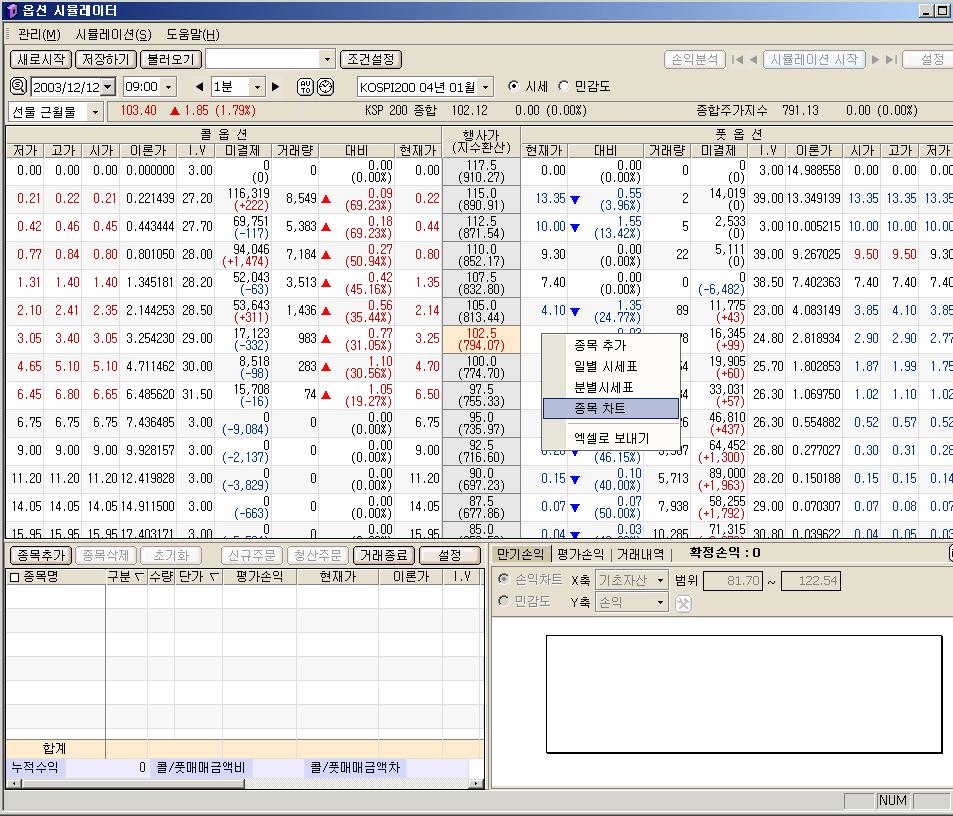Click the clock timer icon

tap(325, 87)
